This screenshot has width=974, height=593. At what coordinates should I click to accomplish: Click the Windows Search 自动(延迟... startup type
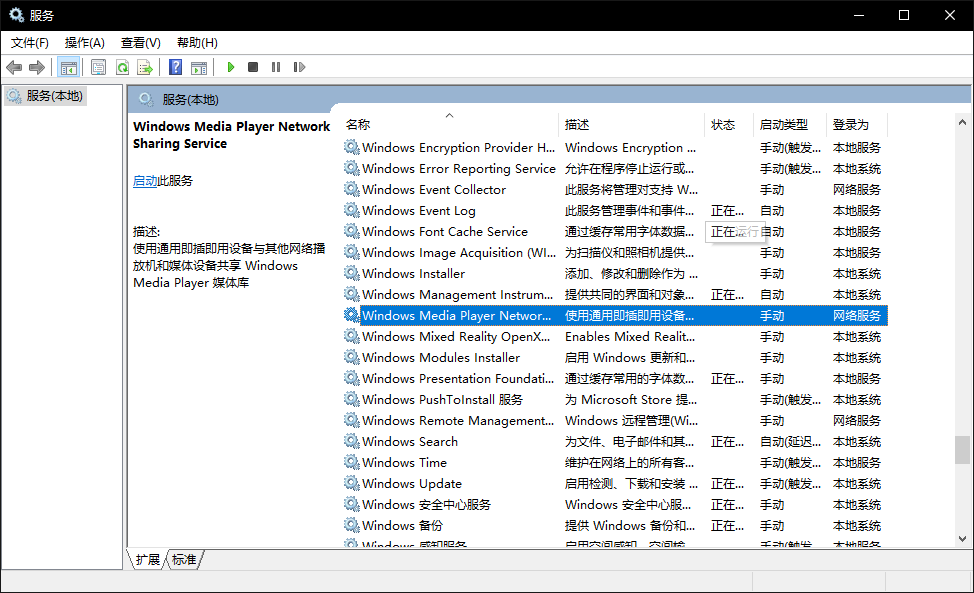tap(790, 442)
